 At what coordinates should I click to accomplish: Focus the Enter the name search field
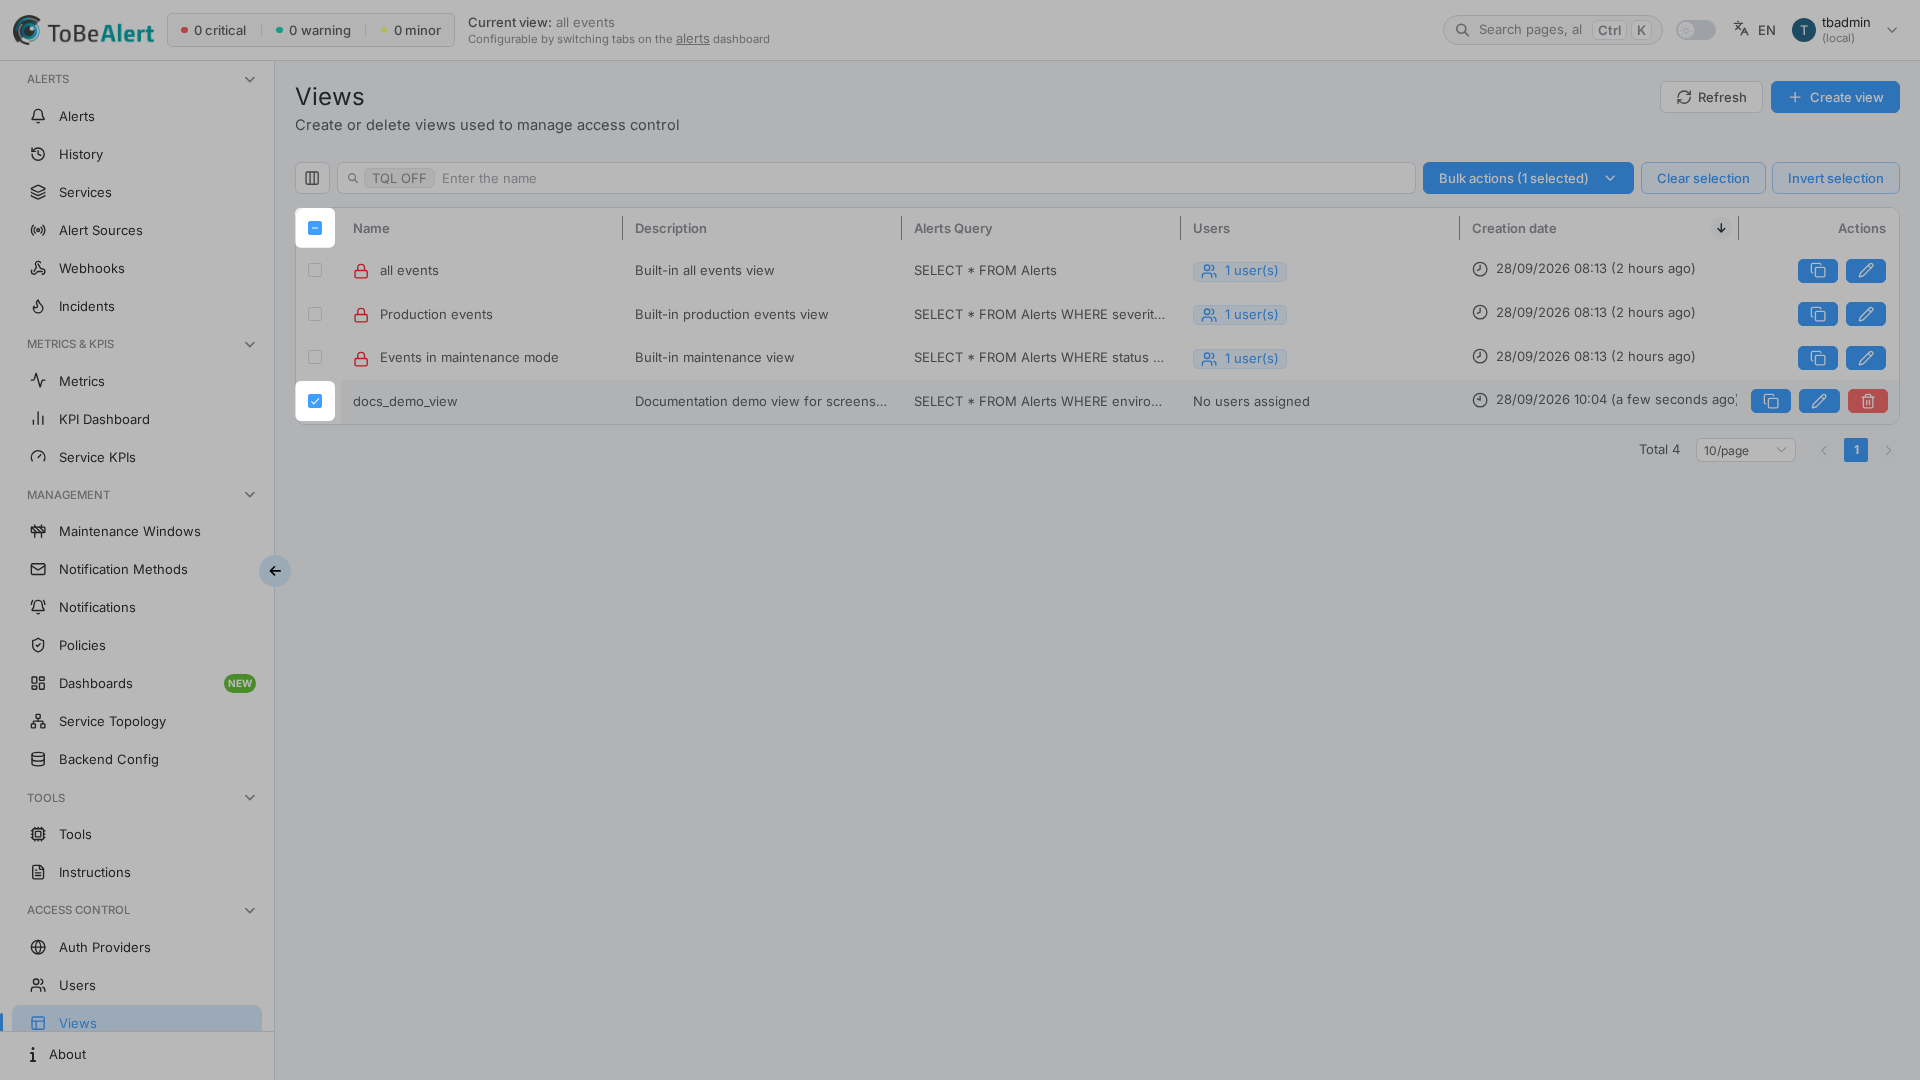[876, 178]
